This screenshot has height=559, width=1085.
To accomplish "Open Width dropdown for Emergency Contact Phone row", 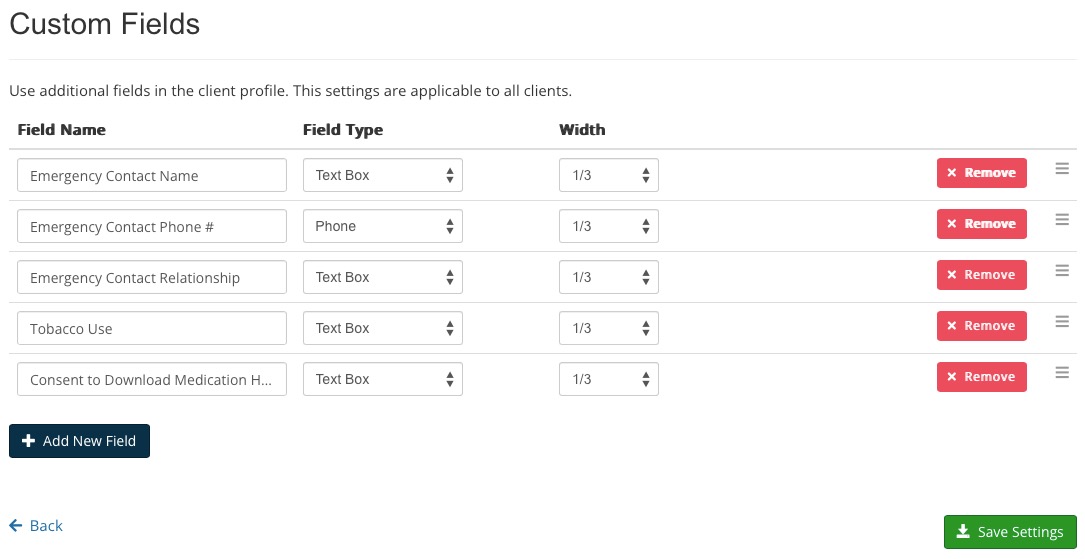I will click(609, 226).
